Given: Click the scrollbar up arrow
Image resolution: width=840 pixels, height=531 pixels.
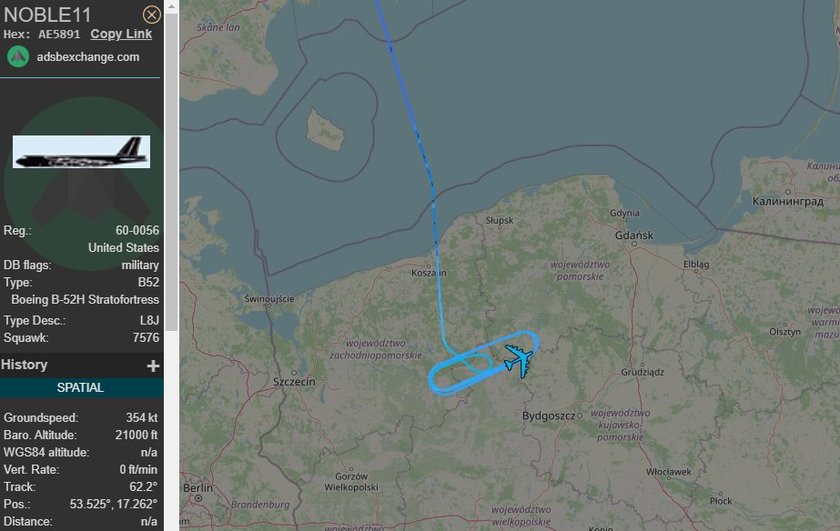Looking at the screenshot, I should [171, 6].
